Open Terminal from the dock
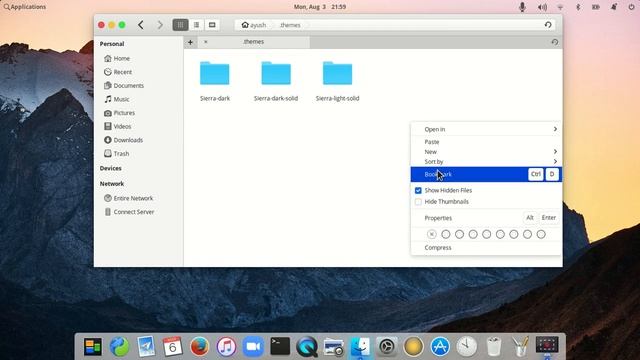The image size is (640, 360). (x=280, y=347)
